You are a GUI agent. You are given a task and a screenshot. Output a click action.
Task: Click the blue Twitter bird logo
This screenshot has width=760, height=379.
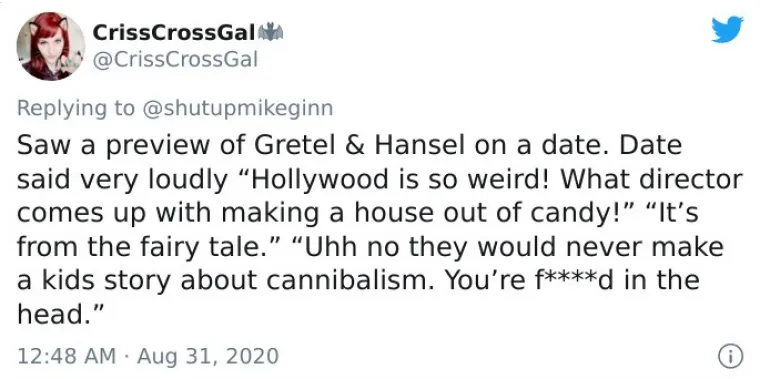[x=727, y=29]
